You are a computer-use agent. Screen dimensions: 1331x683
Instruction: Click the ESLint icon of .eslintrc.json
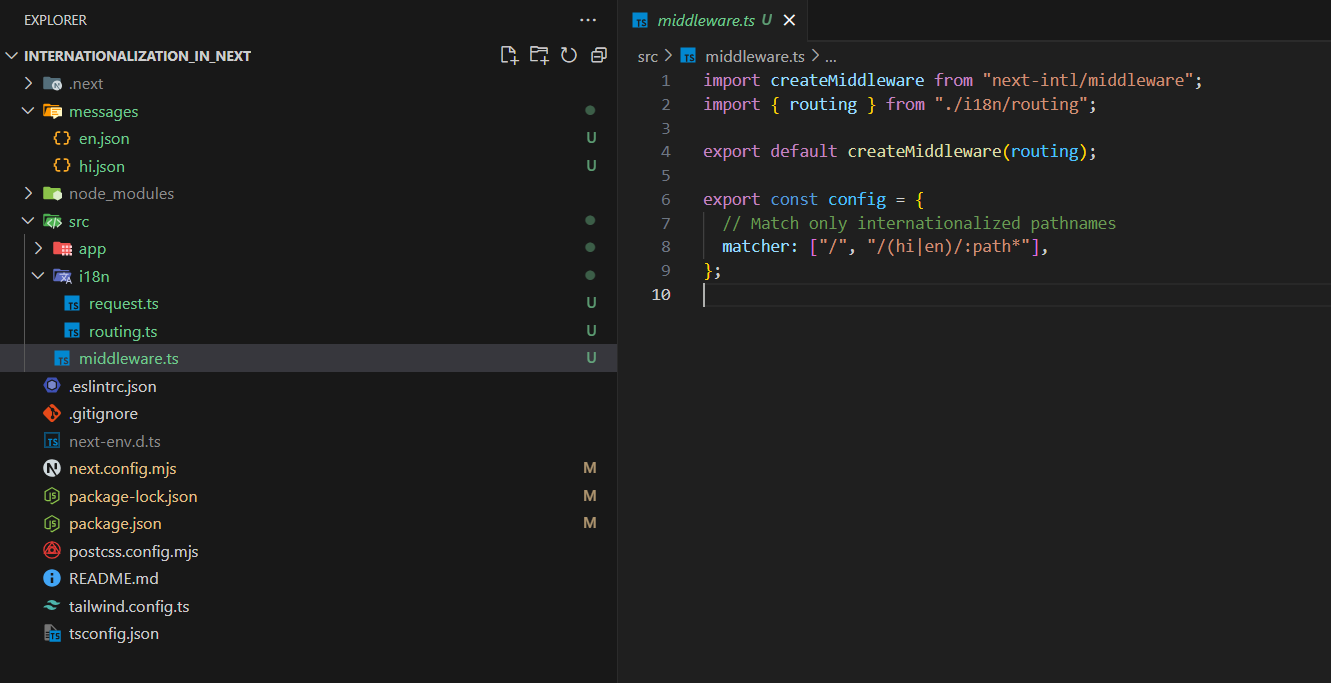coord(52,386)
